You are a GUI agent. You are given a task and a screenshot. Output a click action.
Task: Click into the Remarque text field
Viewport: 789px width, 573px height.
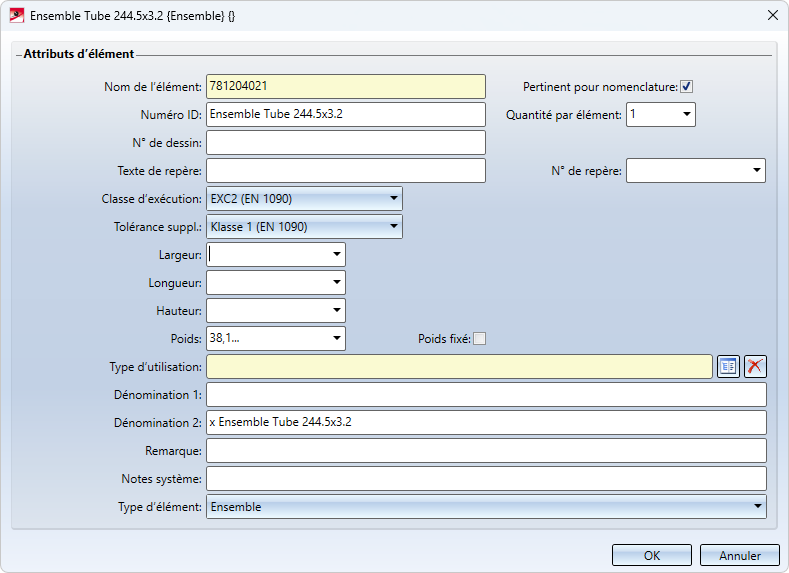[x=486, y=451]
